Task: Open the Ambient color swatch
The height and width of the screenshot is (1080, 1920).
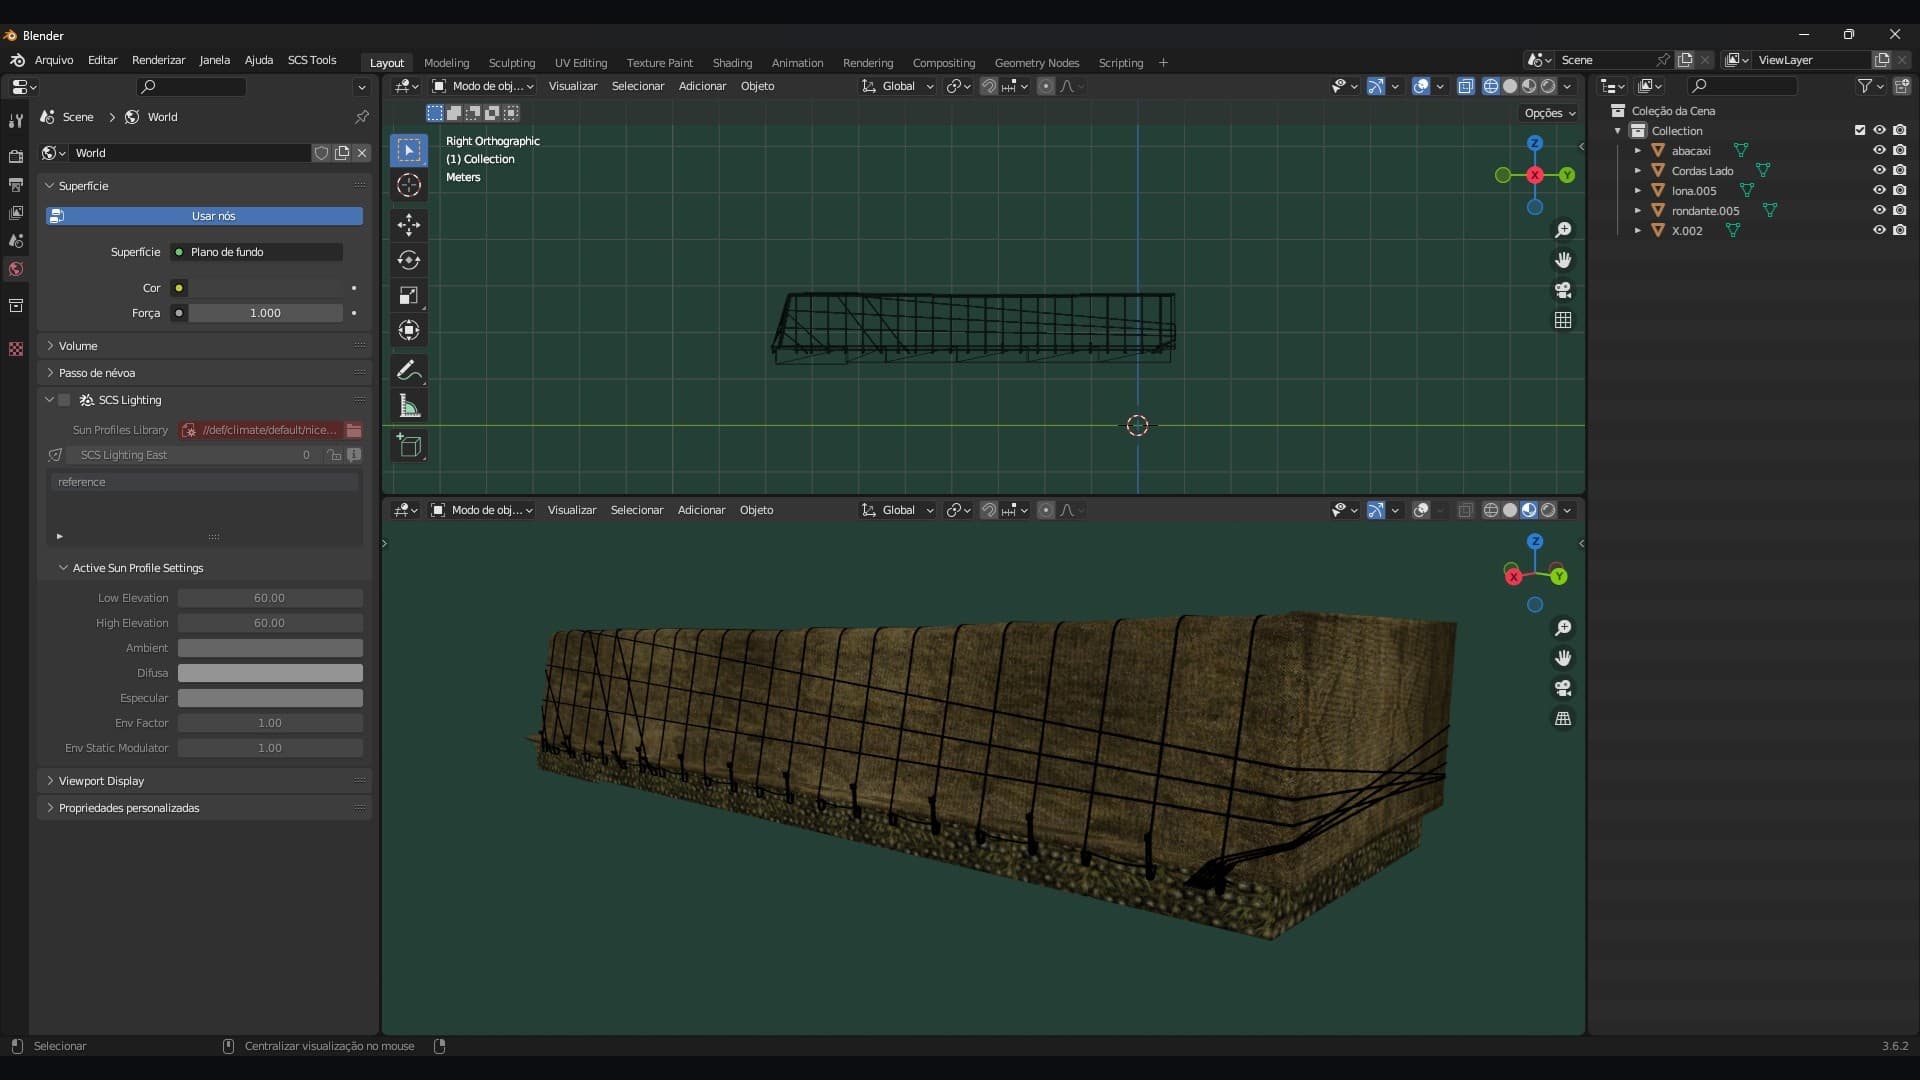Action: [270, 648]
